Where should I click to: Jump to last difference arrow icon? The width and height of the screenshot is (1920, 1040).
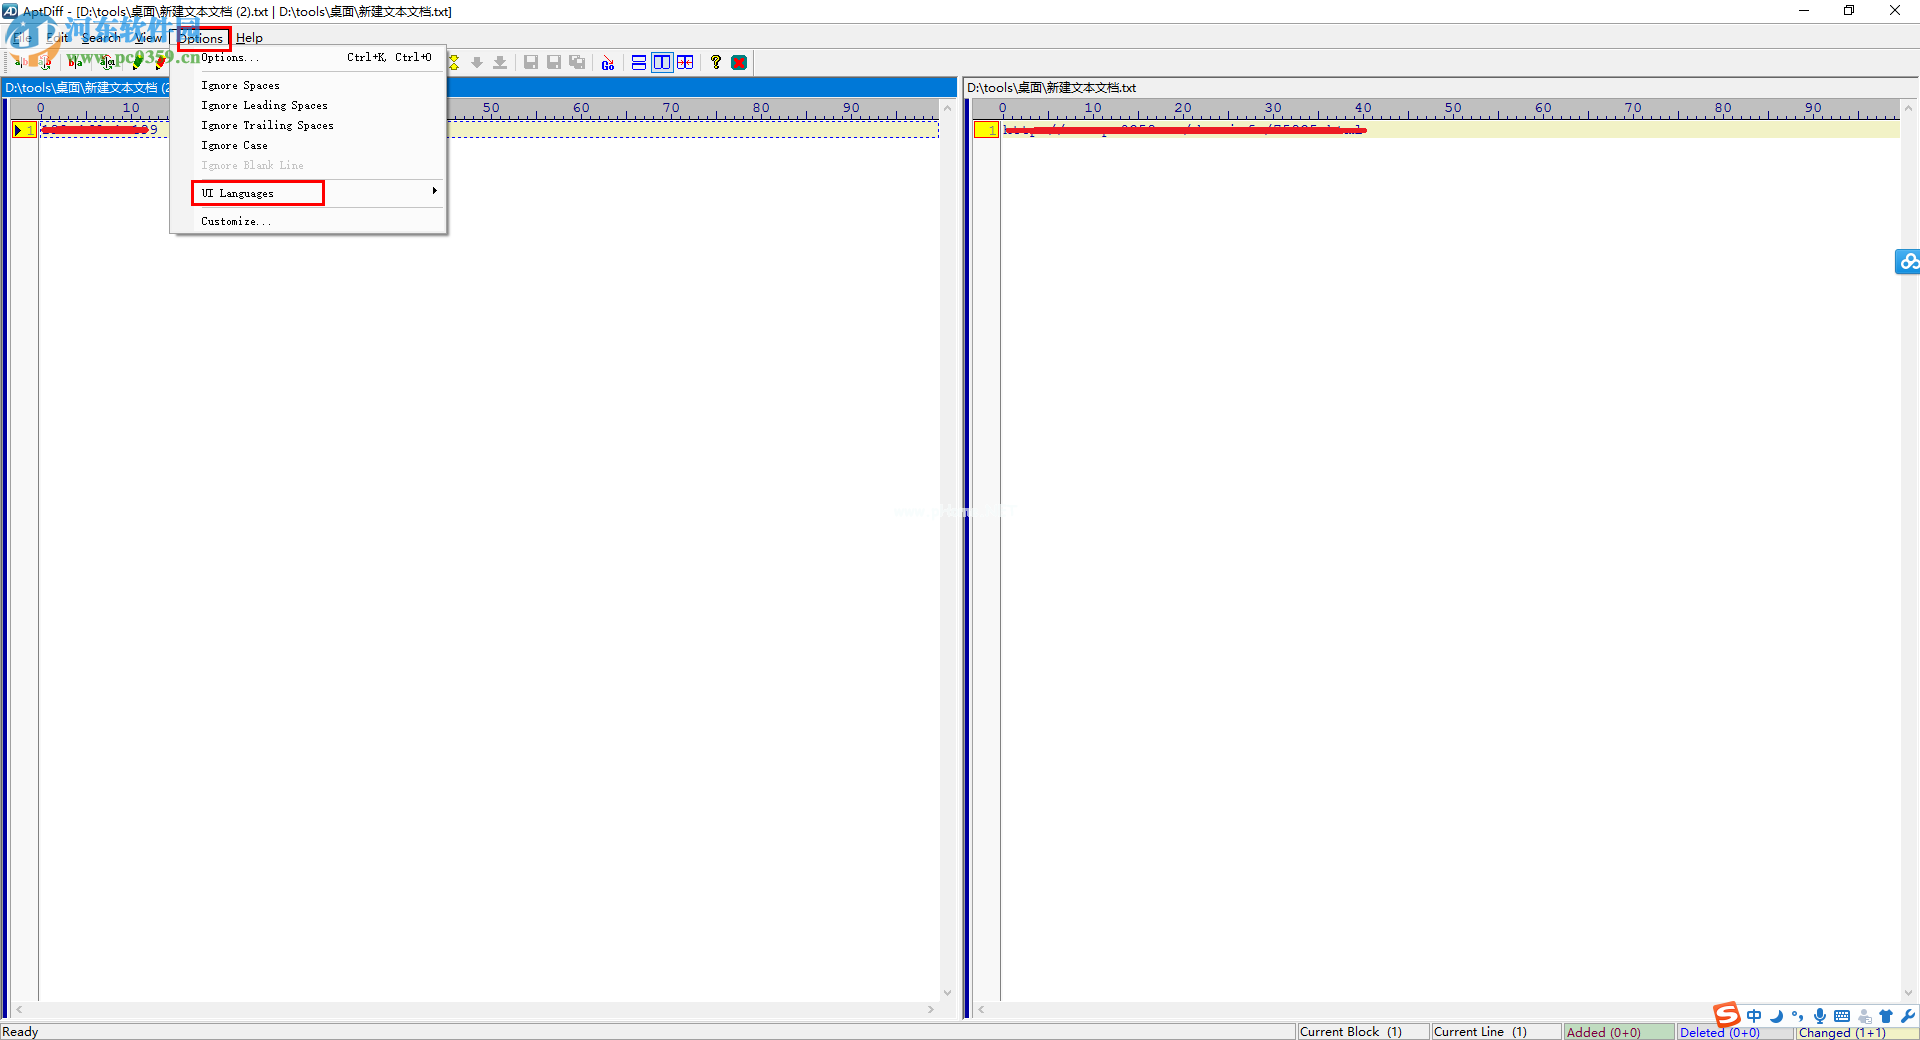click(500, 63)
